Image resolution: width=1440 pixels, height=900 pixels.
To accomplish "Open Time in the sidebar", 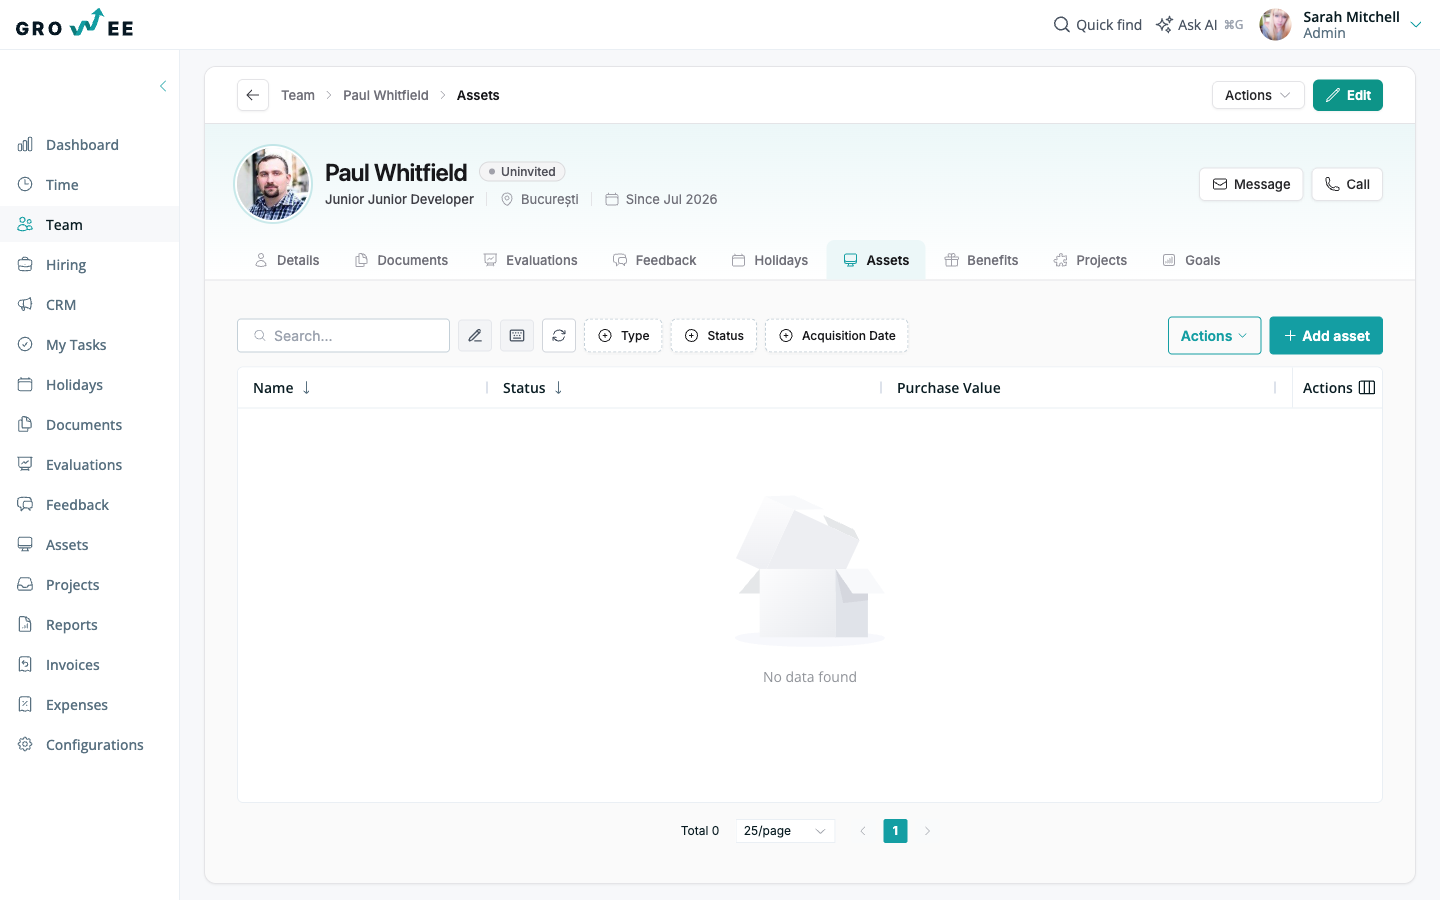I will coord(89,185).
